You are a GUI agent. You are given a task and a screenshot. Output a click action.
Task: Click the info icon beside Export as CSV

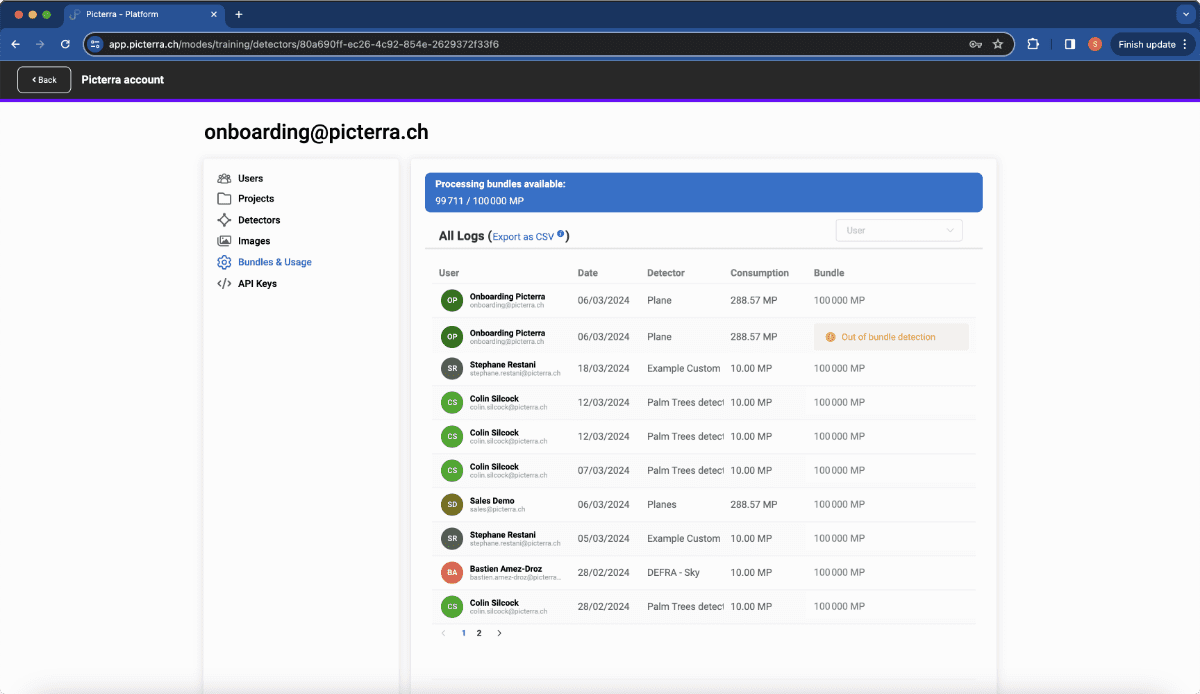[561, 235]
